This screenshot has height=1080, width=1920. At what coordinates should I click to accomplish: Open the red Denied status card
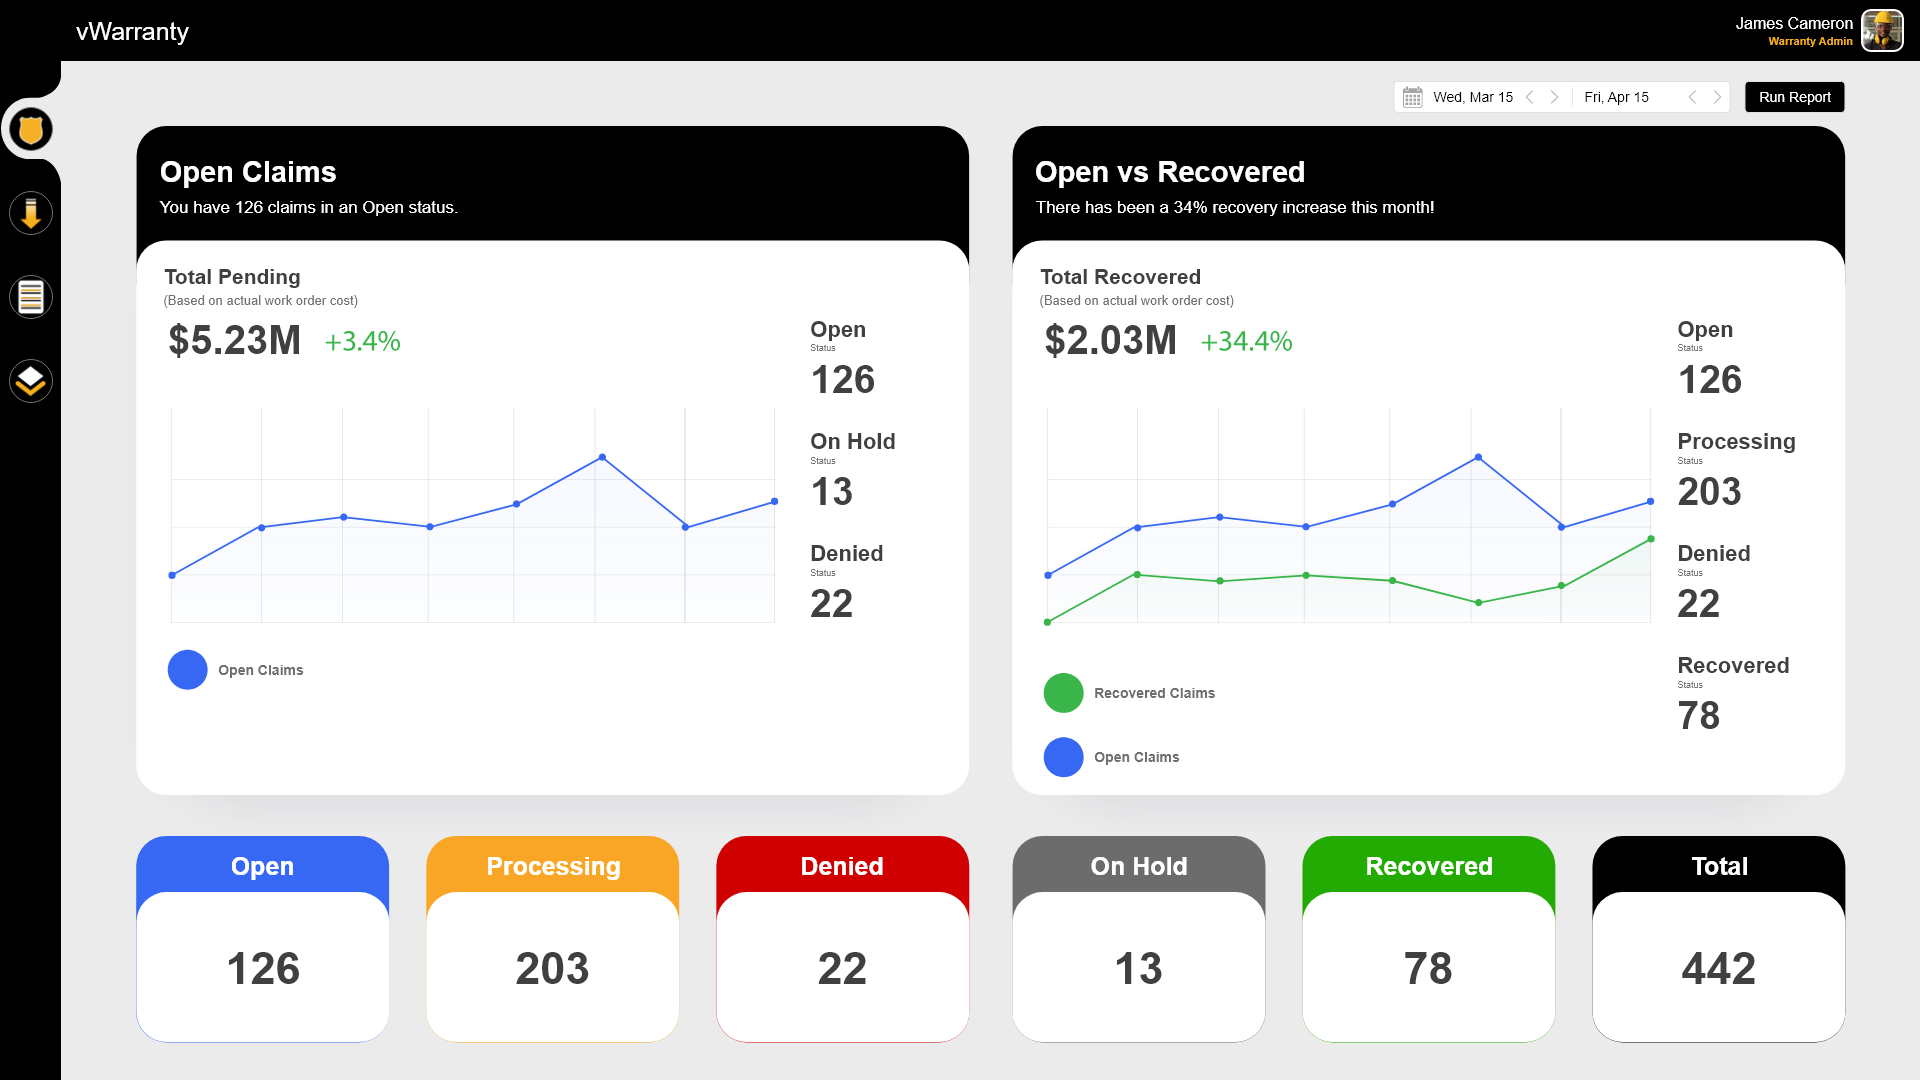coord(842,939)
